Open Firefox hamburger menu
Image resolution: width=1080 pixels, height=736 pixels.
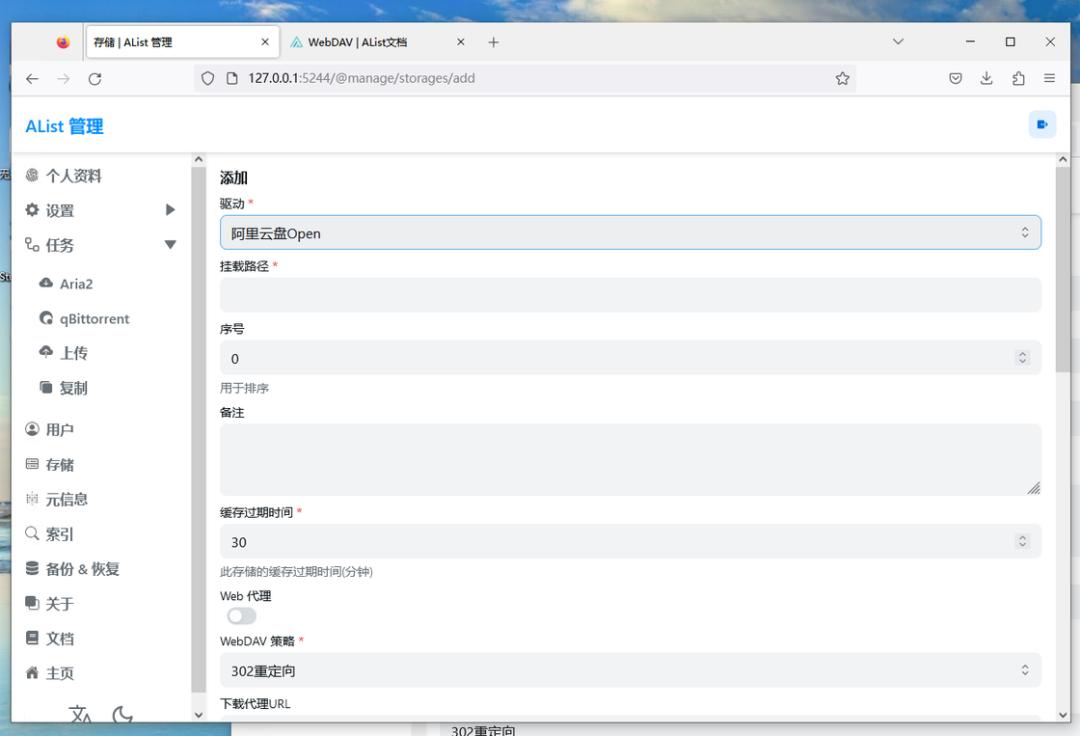coord(1049,78)
